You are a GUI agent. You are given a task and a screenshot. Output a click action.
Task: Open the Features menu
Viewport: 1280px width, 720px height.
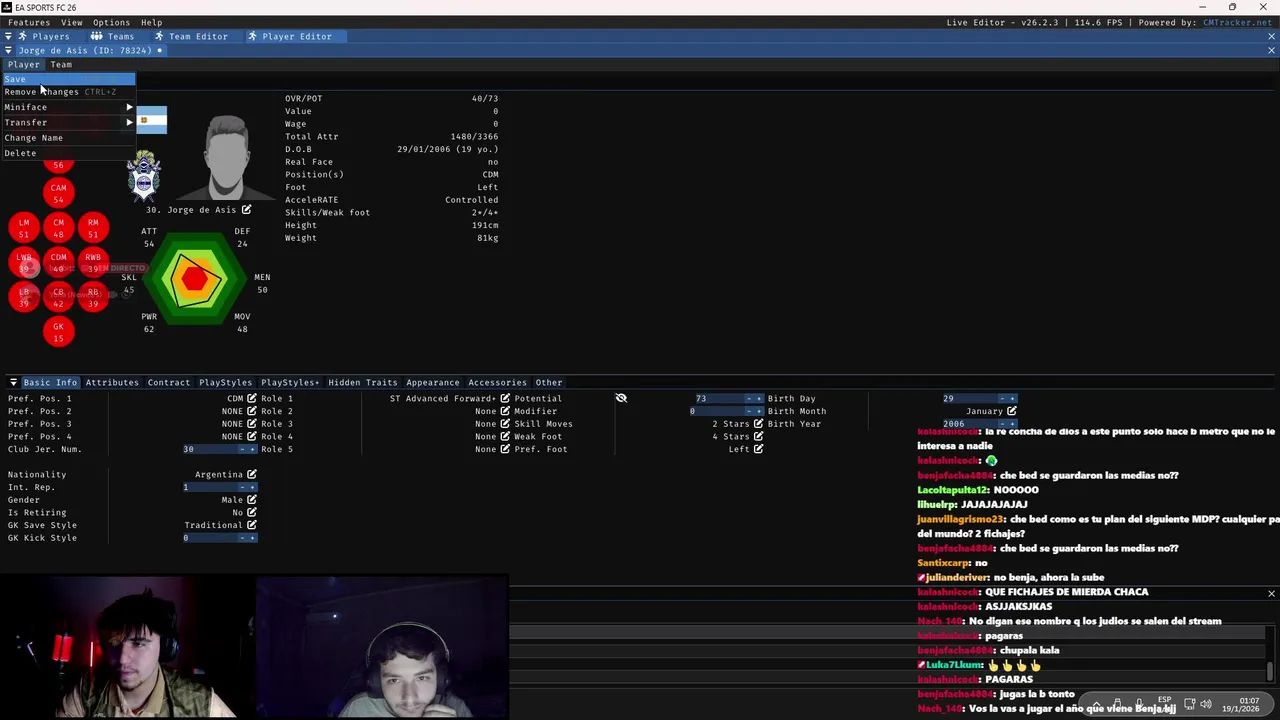(29, 23)
